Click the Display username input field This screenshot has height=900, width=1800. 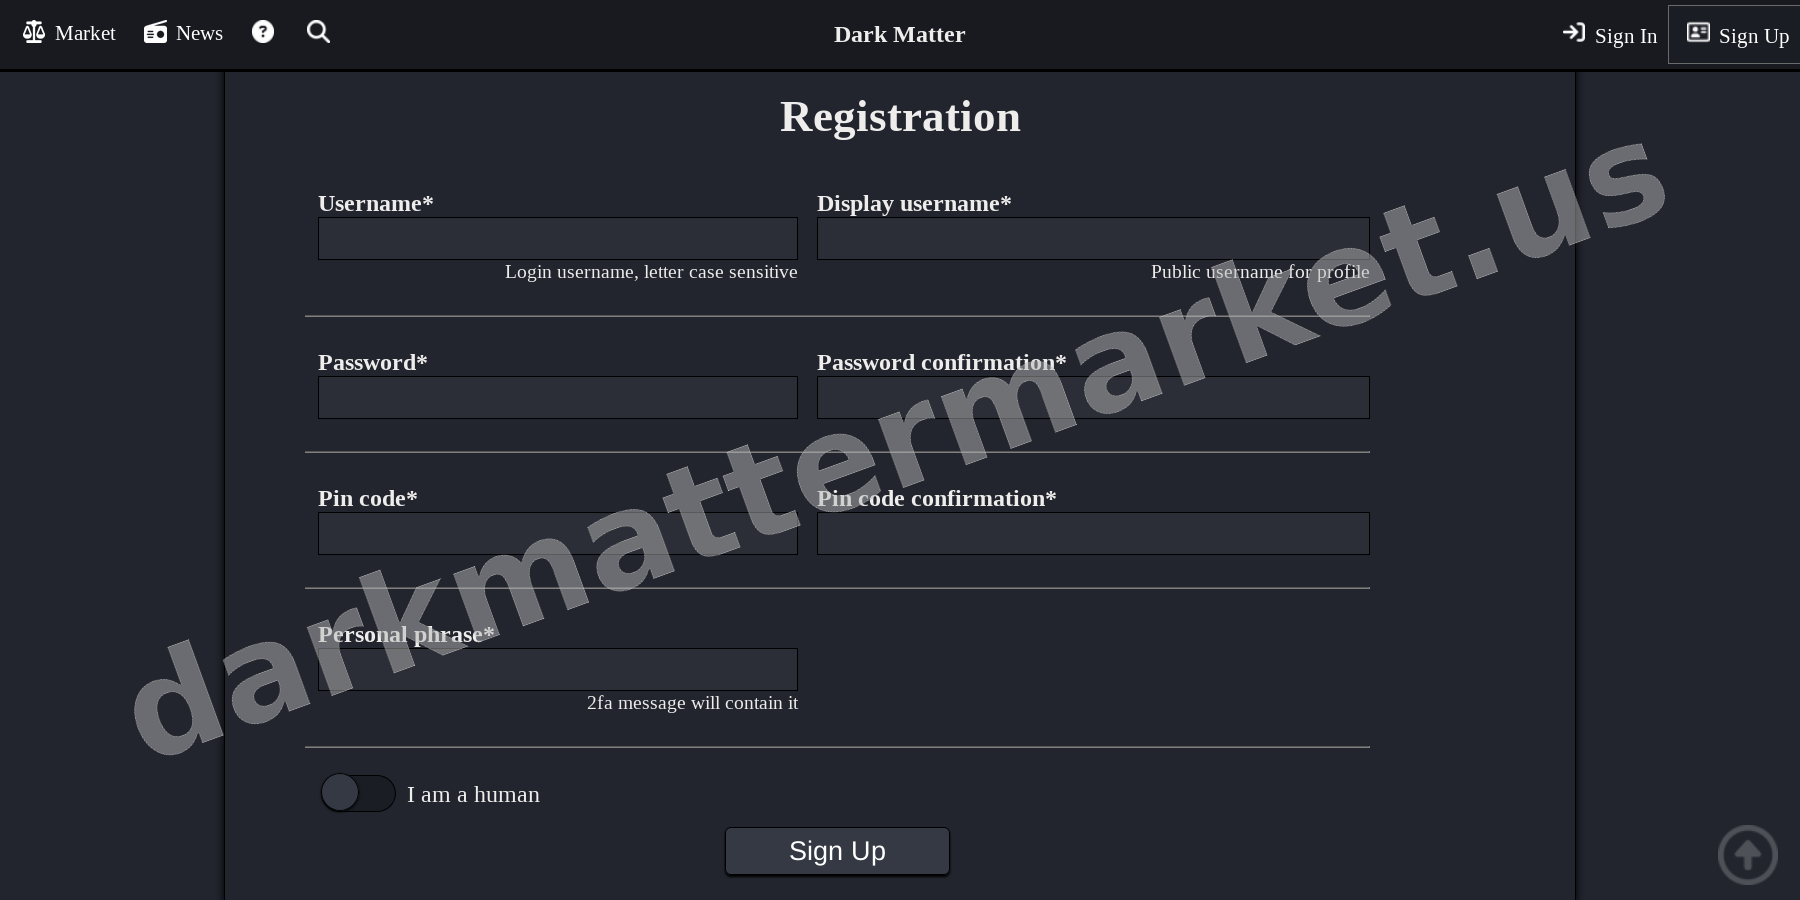point(1092,238)
